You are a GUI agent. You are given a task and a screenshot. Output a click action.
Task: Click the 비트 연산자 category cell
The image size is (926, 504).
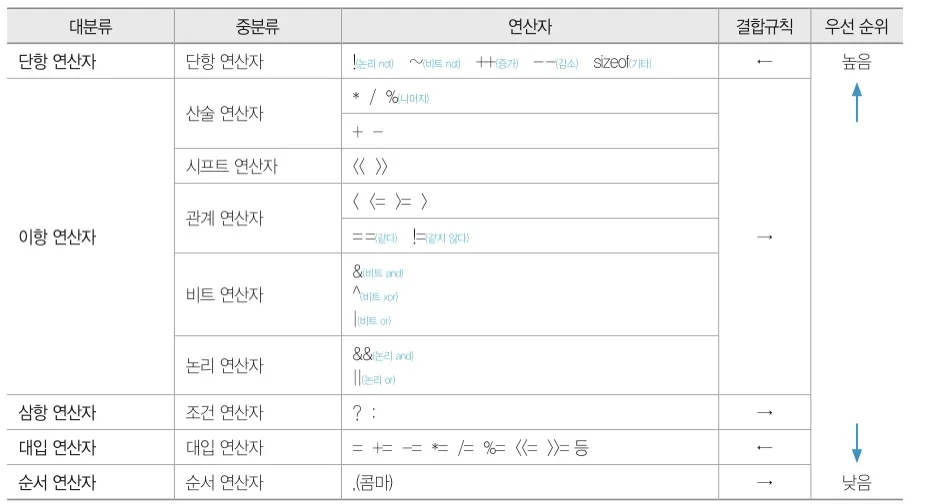257,294
